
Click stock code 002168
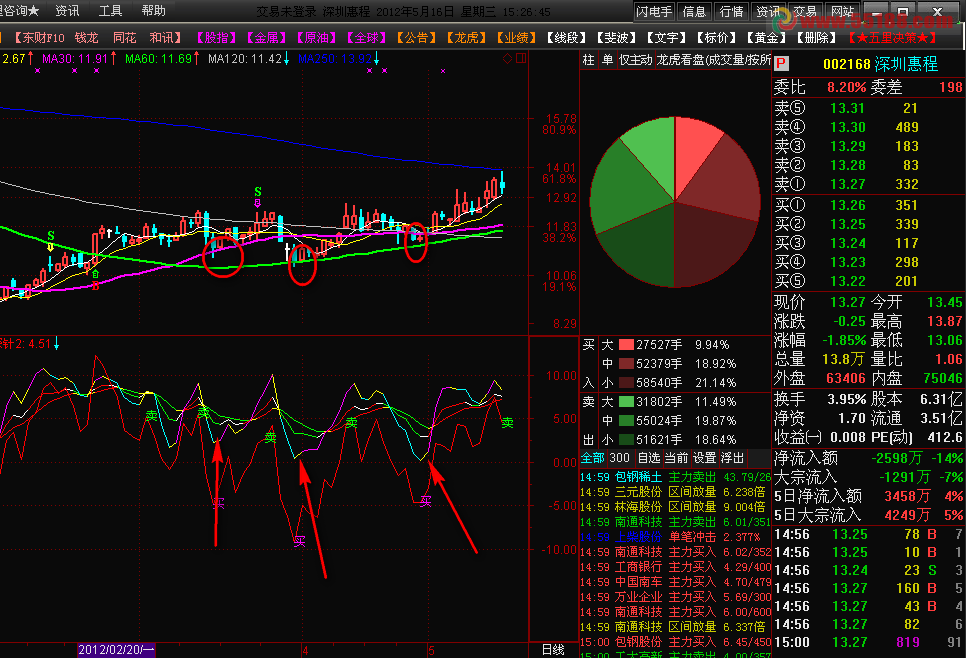[846, 64]
